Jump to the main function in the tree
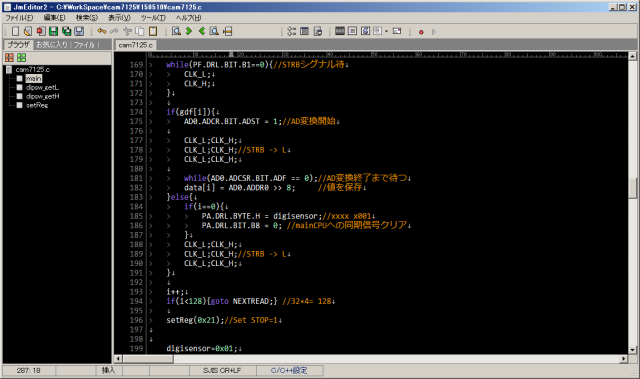640x379 pixels. (x=33, y=78)
